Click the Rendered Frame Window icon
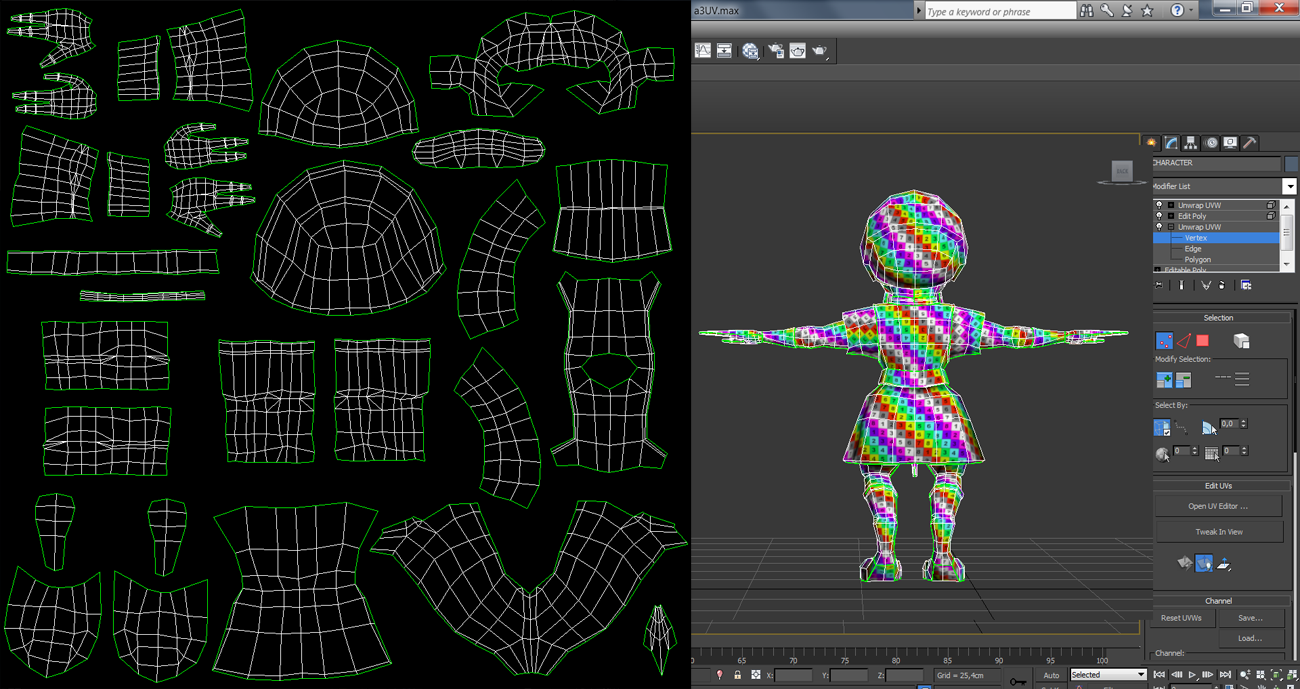The width and height of the screenshot is (1300, 689). 797,50
